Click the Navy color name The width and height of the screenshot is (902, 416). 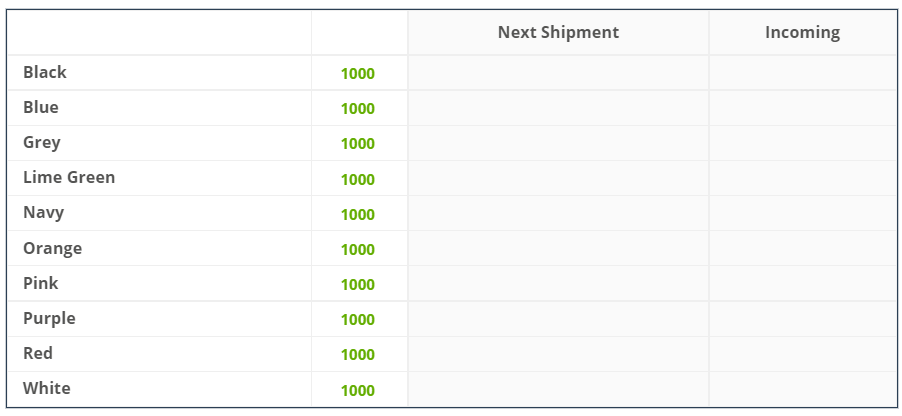tap(44, 212)
